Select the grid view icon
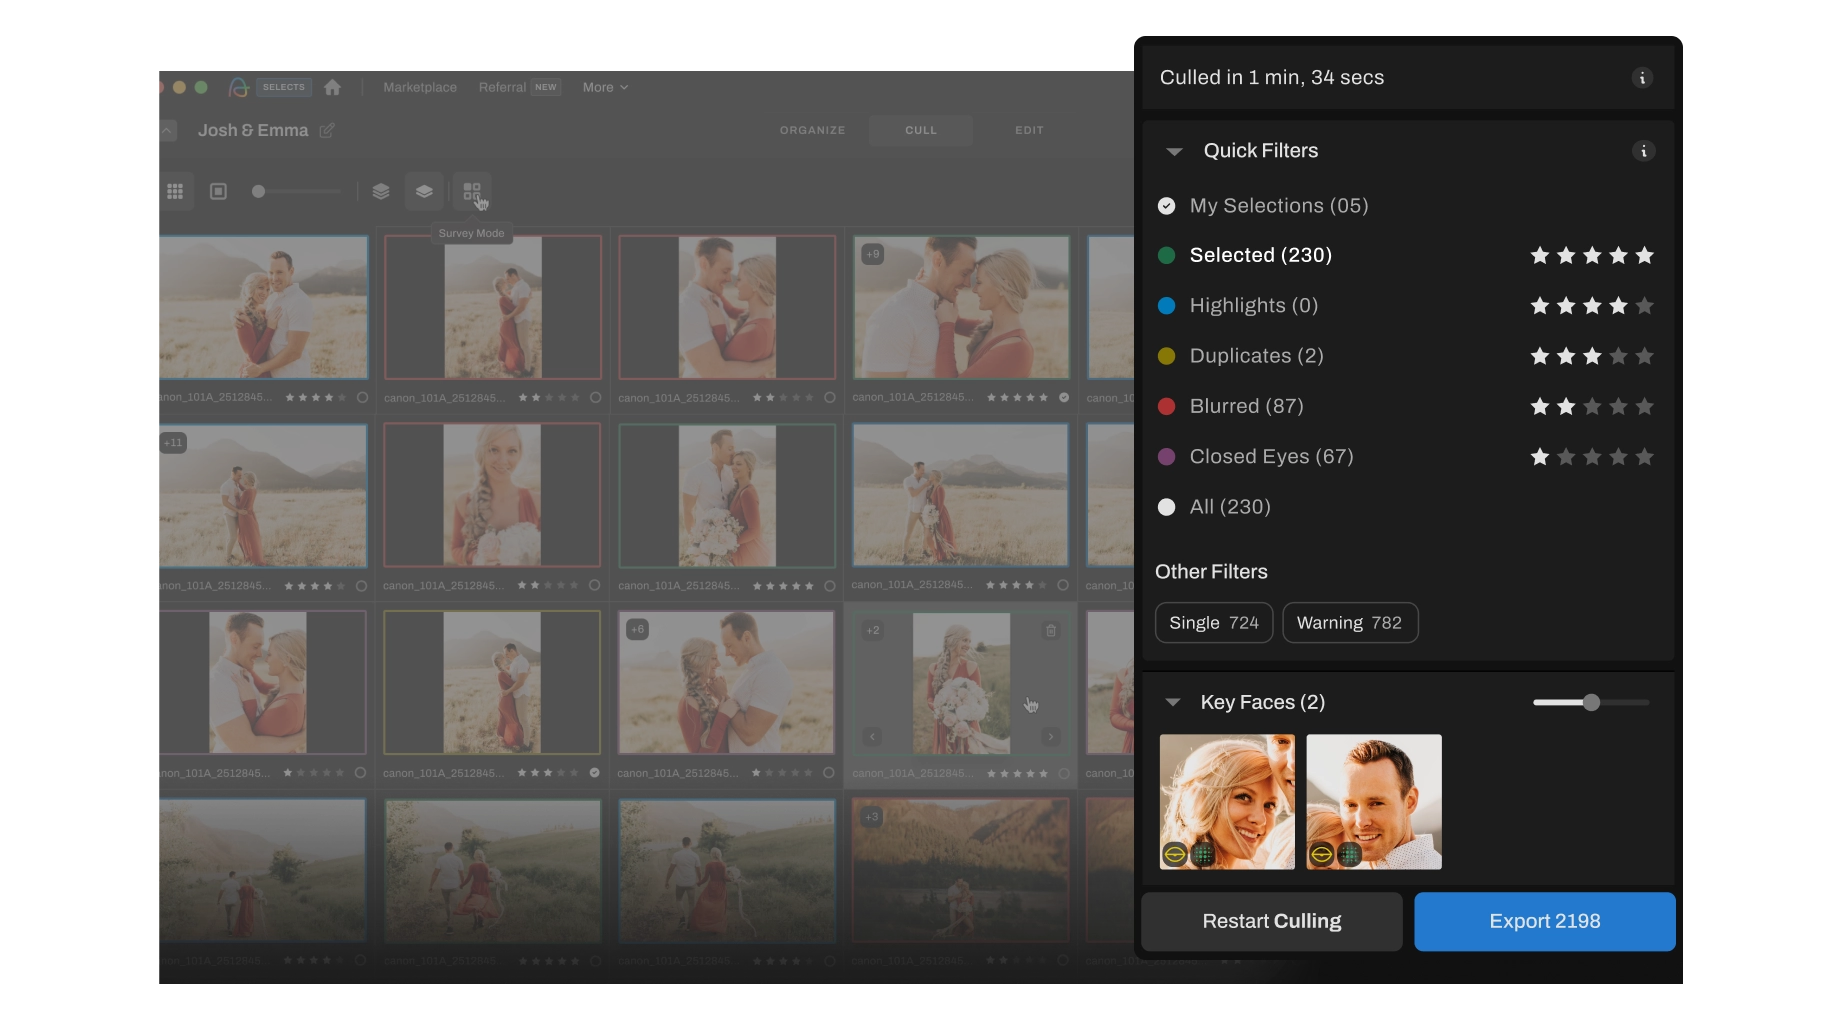Viewport: 1842px width, 1017px height. tap(175, 191)
